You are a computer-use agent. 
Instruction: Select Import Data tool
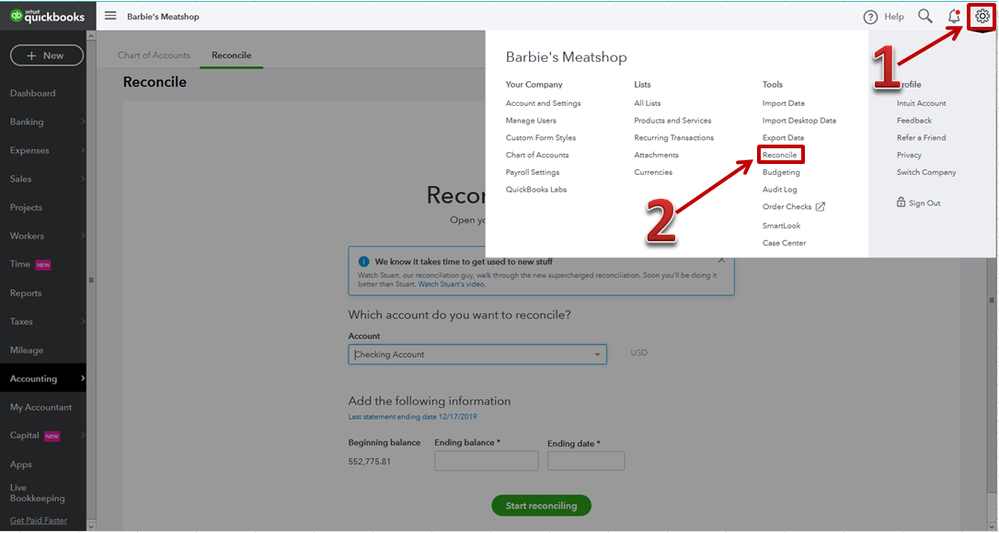coord(783,103)
